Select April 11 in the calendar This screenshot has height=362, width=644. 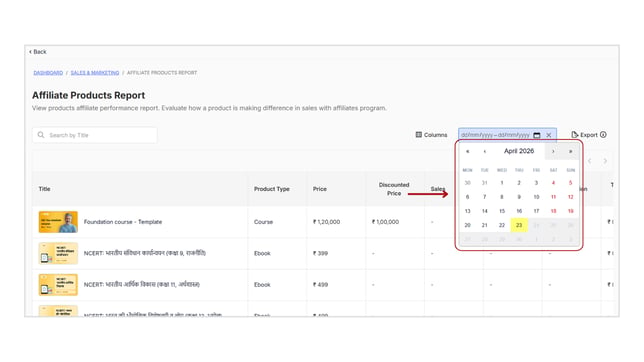pos(553,197)
